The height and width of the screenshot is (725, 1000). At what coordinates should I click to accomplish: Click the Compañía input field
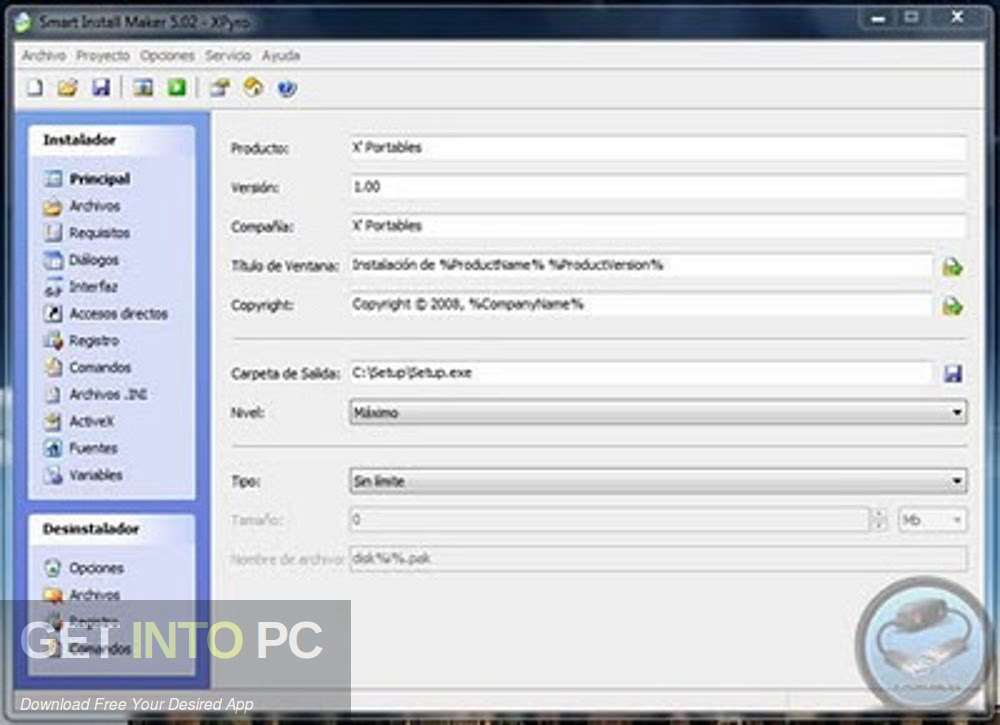pyautogui.click(x=658, y=226)
